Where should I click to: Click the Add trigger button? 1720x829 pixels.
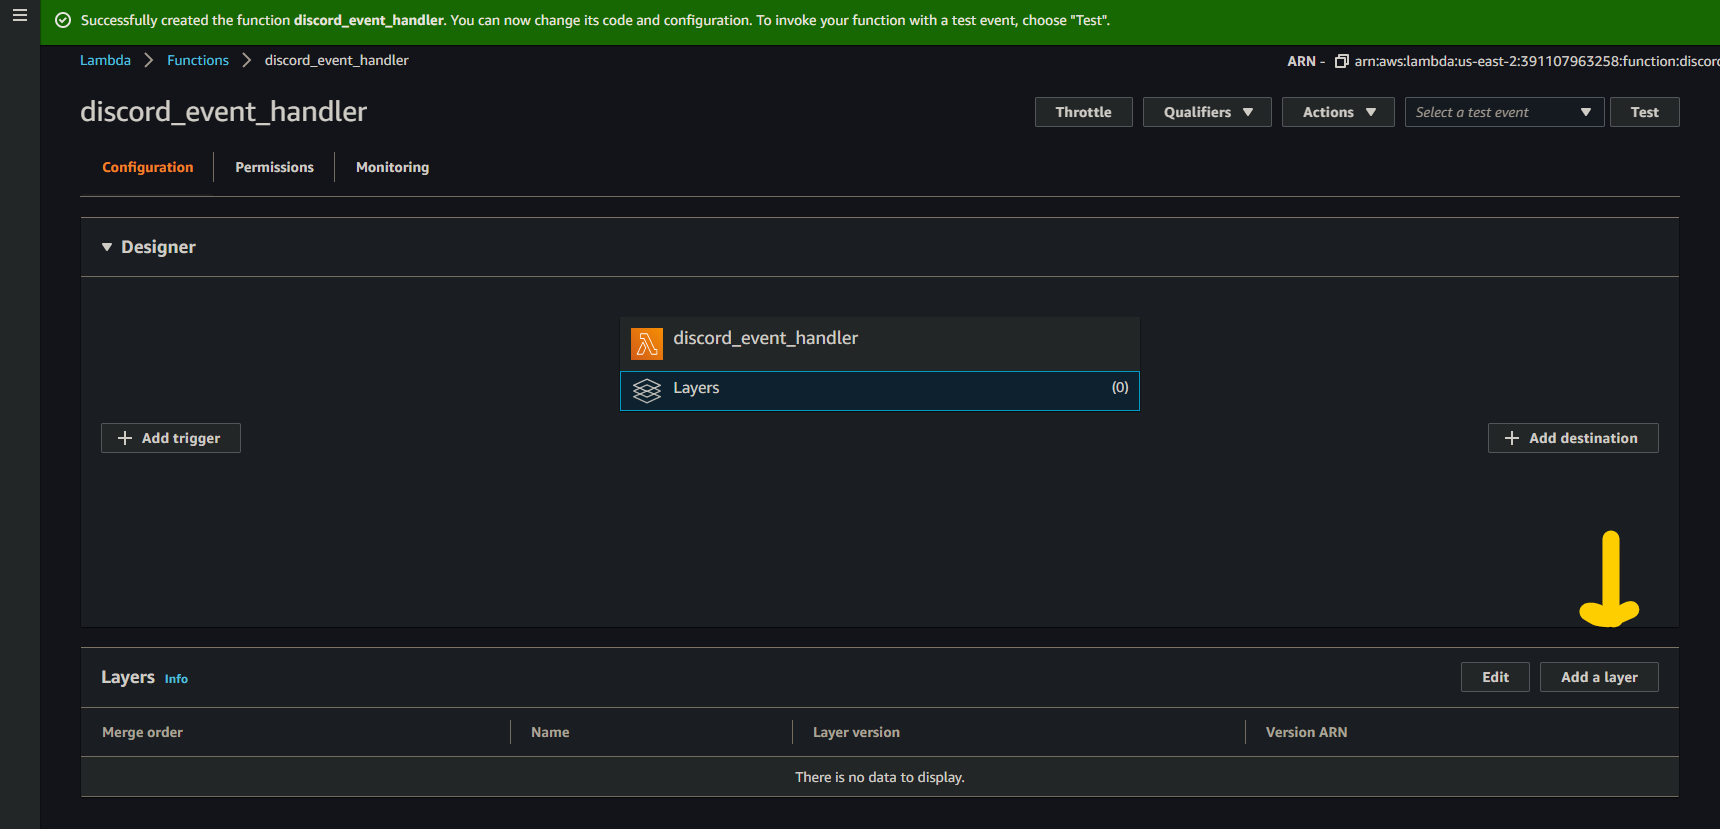(171, 438)
